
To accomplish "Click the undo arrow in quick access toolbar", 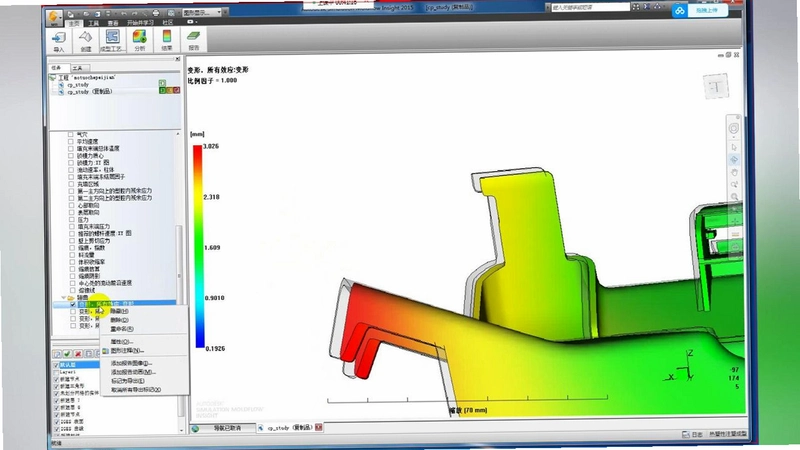I will point(124,13).
